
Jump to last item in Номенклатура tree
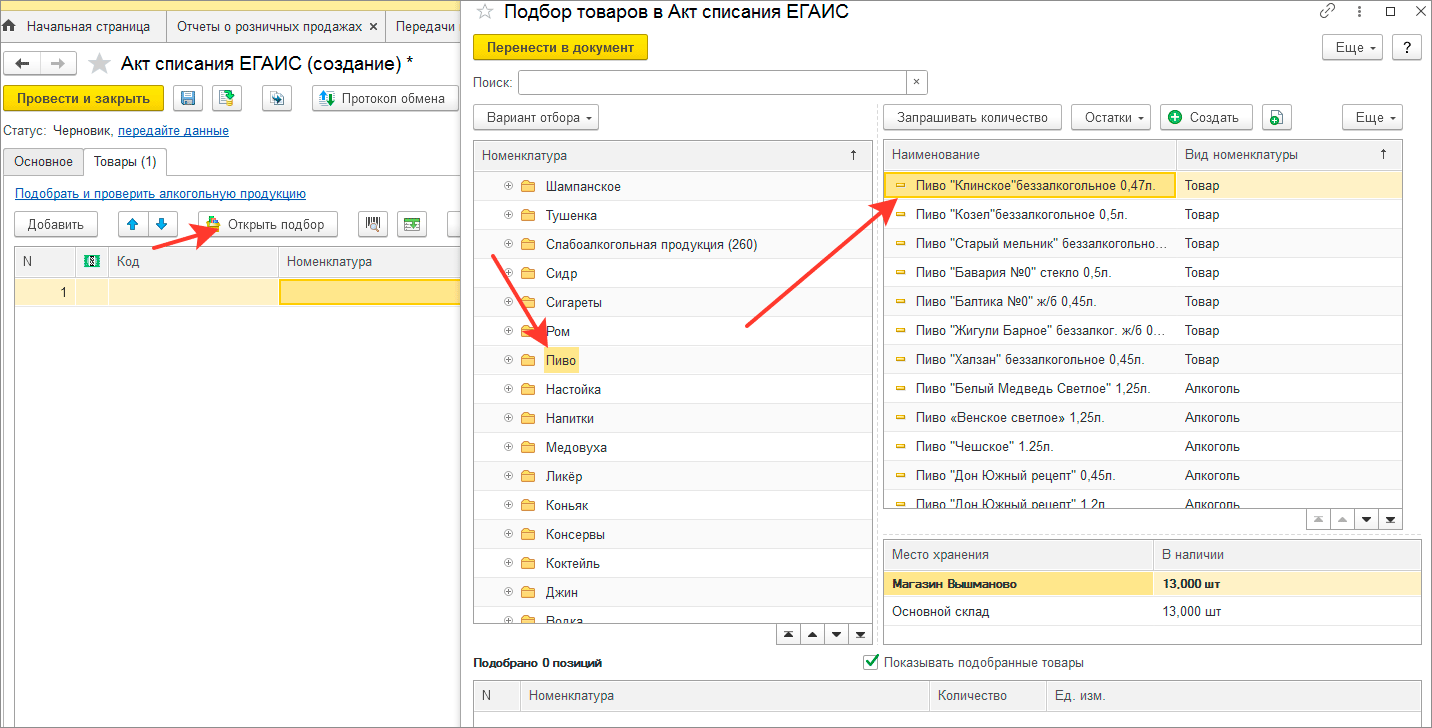coord(860,634)
